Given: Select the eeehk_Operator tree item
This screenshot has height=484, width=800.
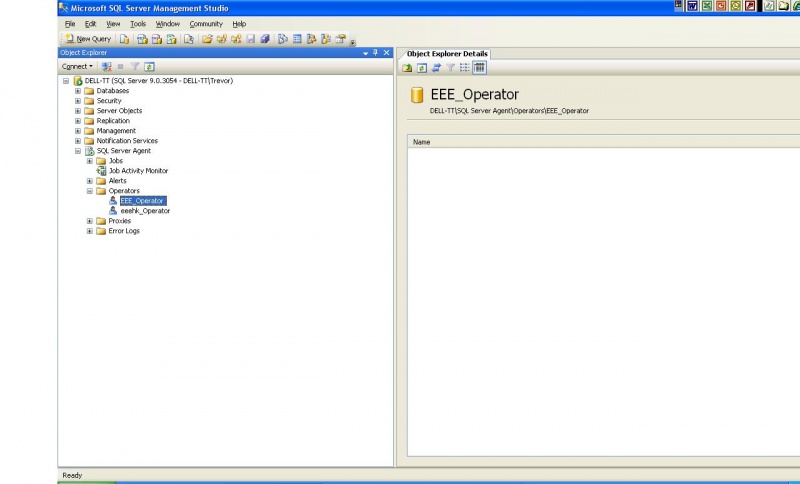Looking at the screenshot, I should [x=145, y=211].
